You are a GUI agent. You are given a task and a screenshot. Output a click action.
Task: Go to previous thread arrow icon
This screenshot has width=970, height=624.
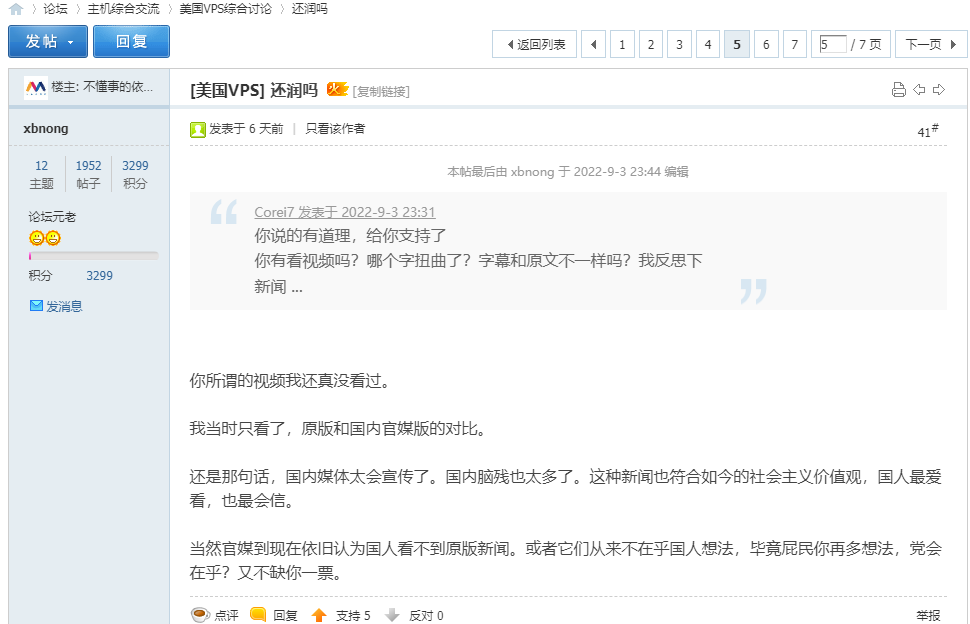[x=919, y=90]
